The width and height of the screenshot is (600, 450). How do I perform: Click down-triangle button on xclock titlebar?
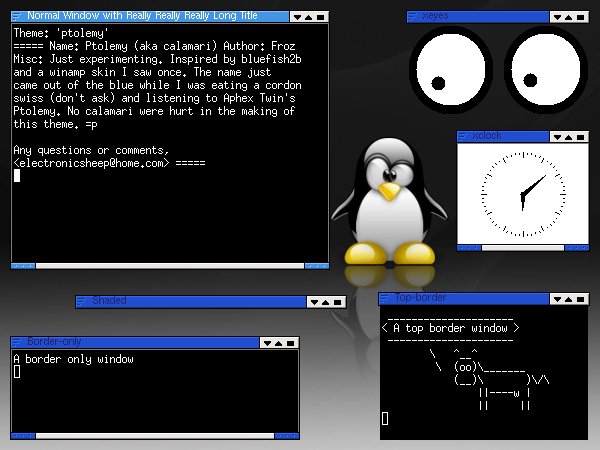(x=558, y=137)
